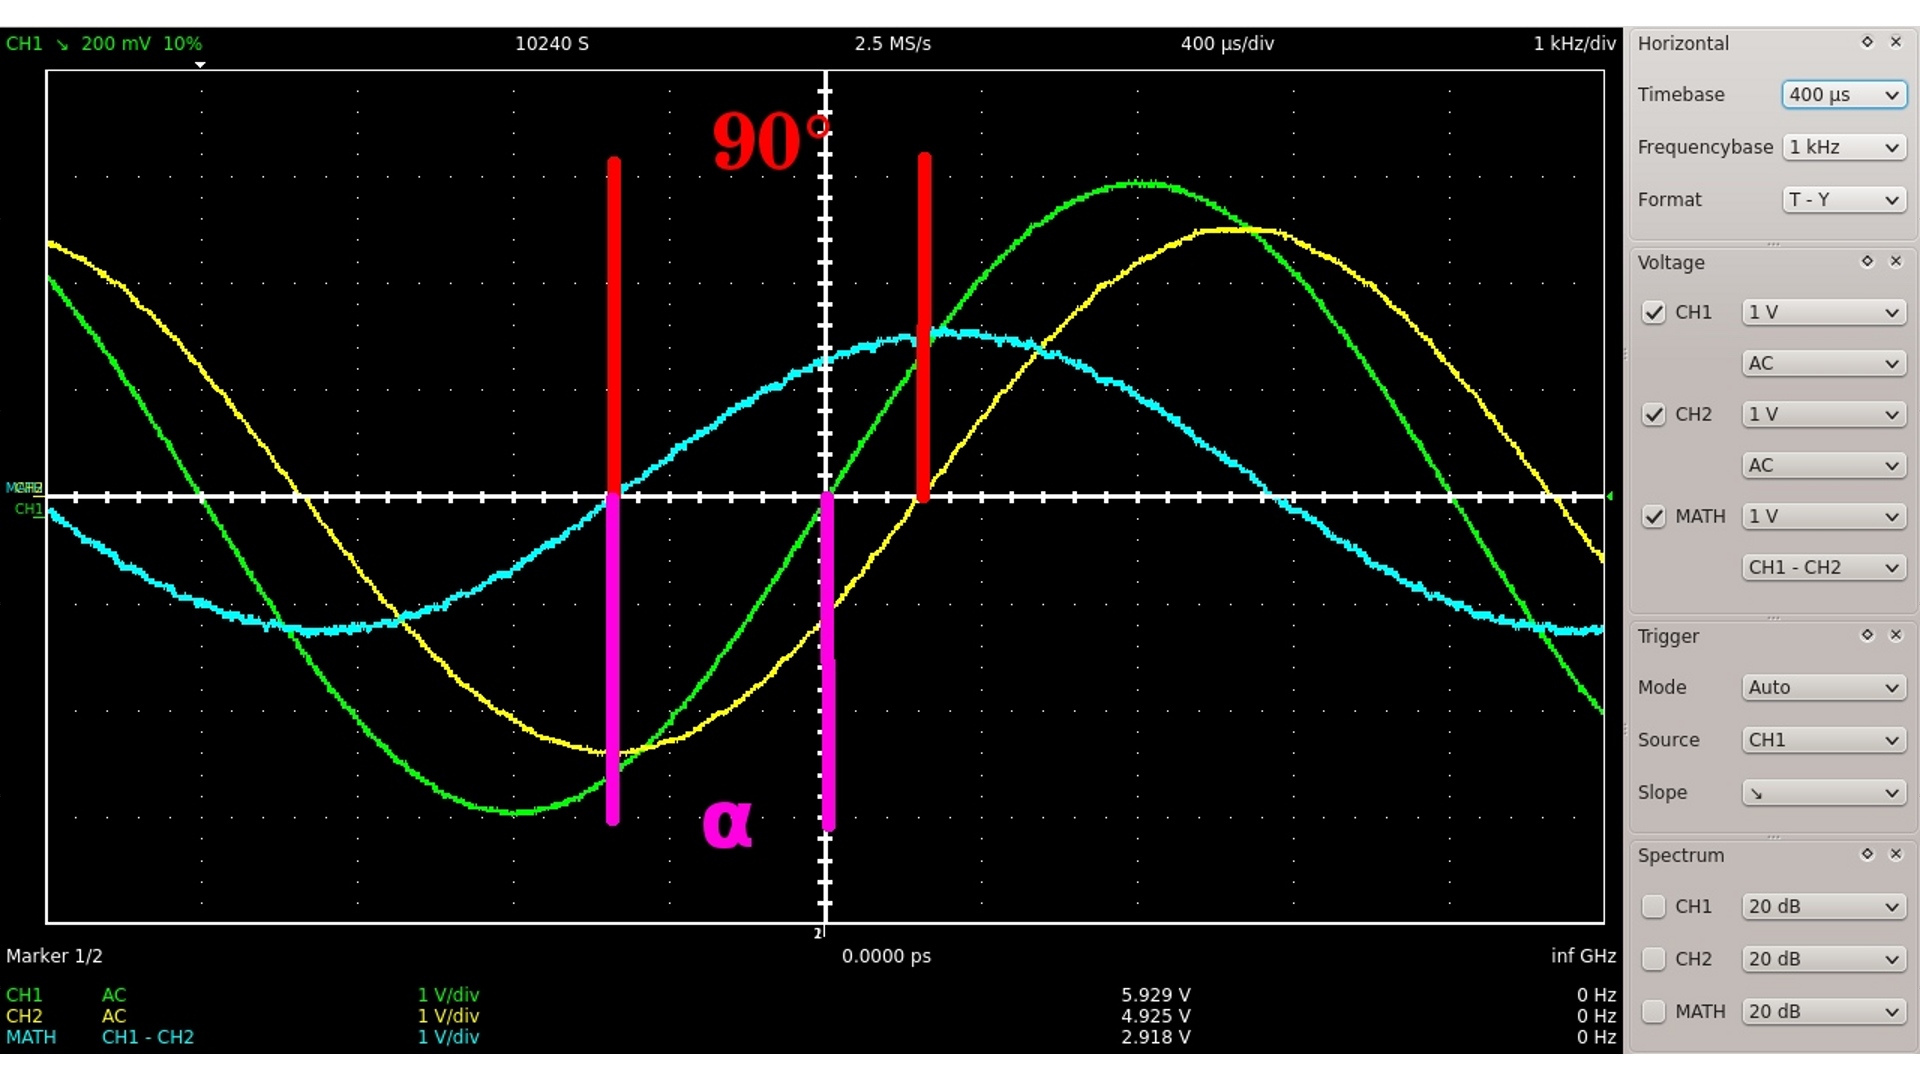
Task: Close the Horizontal dock panel
Action: 1895,42
